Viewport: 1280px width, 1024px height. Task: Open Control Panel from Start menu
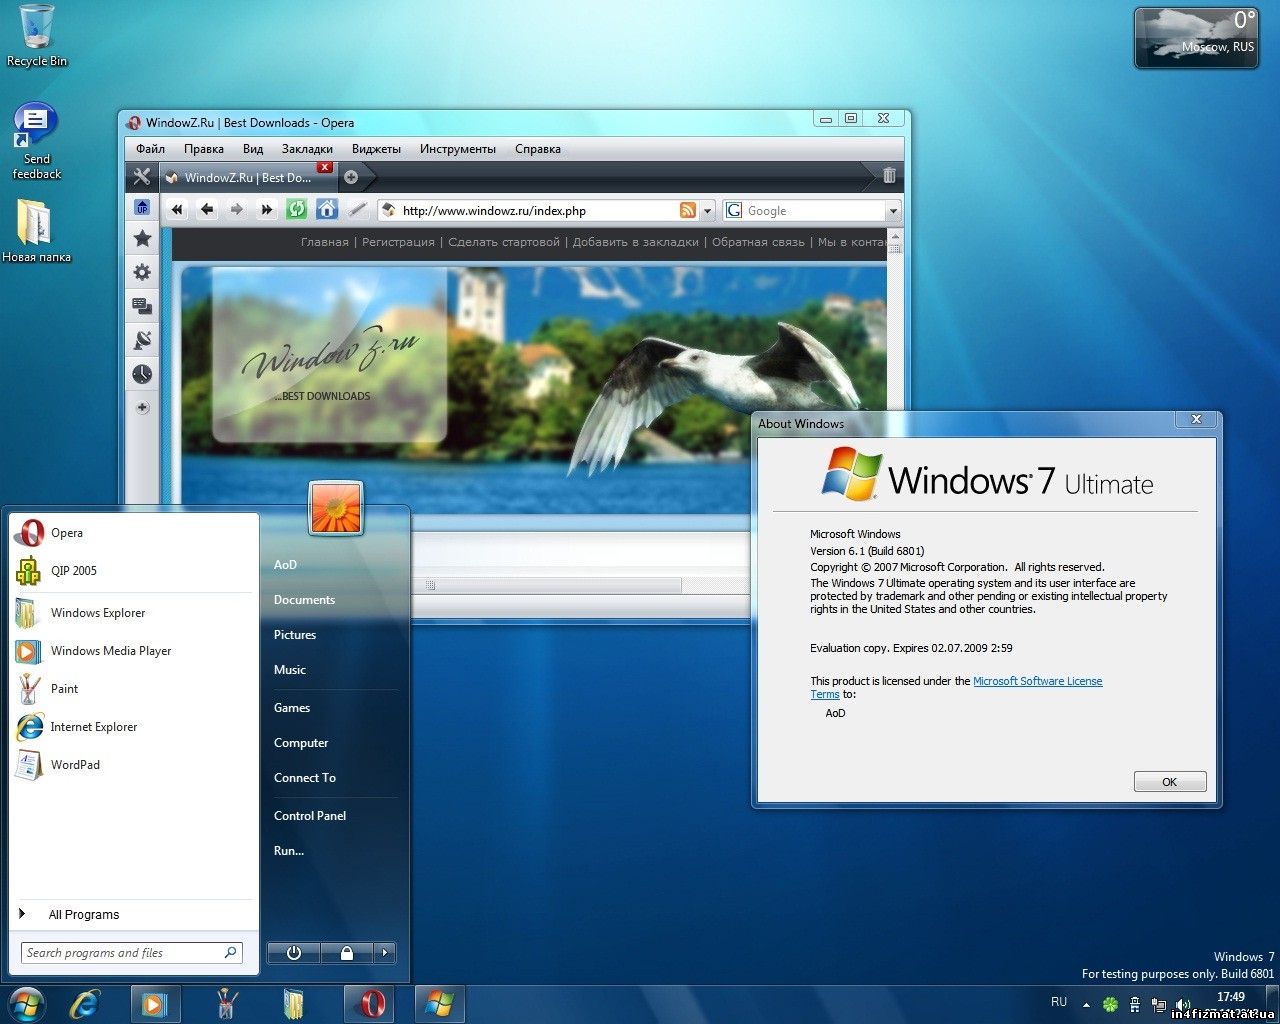pos(310,816)
